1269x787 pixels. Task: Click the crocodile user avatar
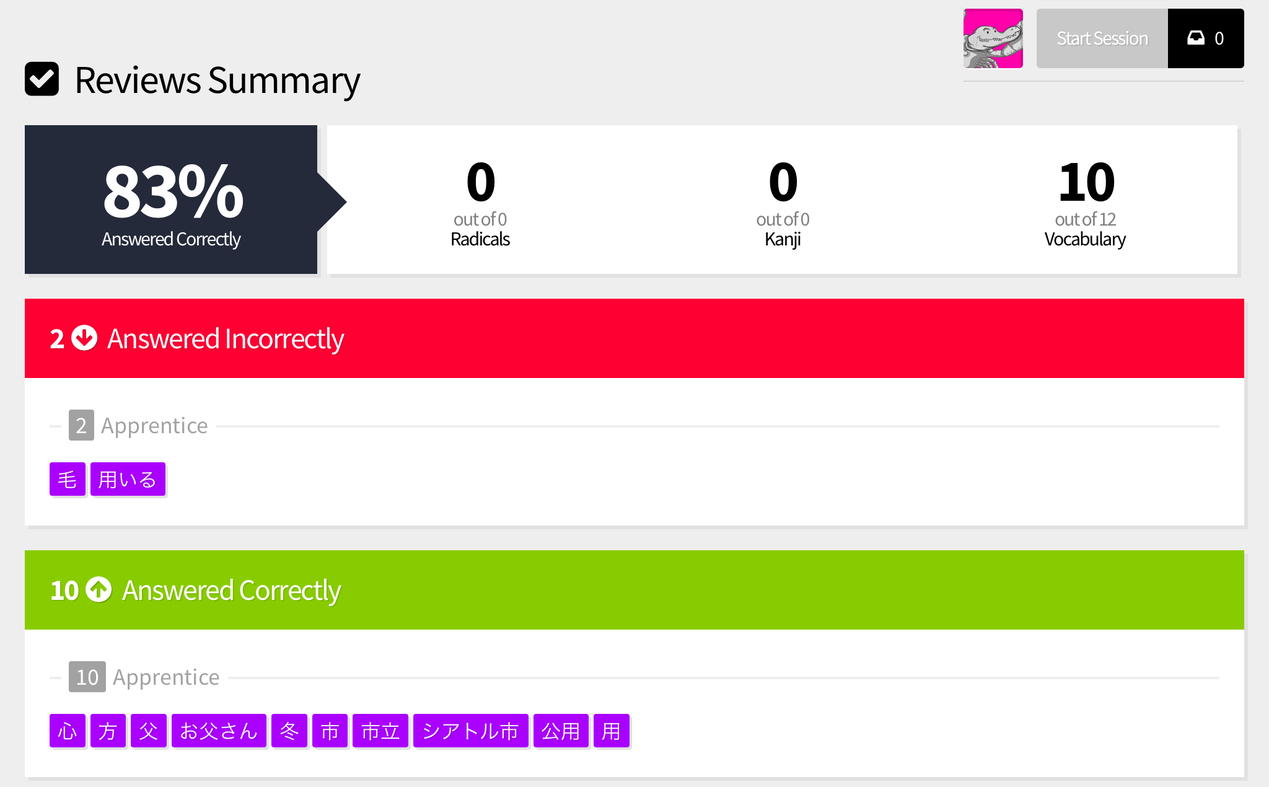coord(993,38)
